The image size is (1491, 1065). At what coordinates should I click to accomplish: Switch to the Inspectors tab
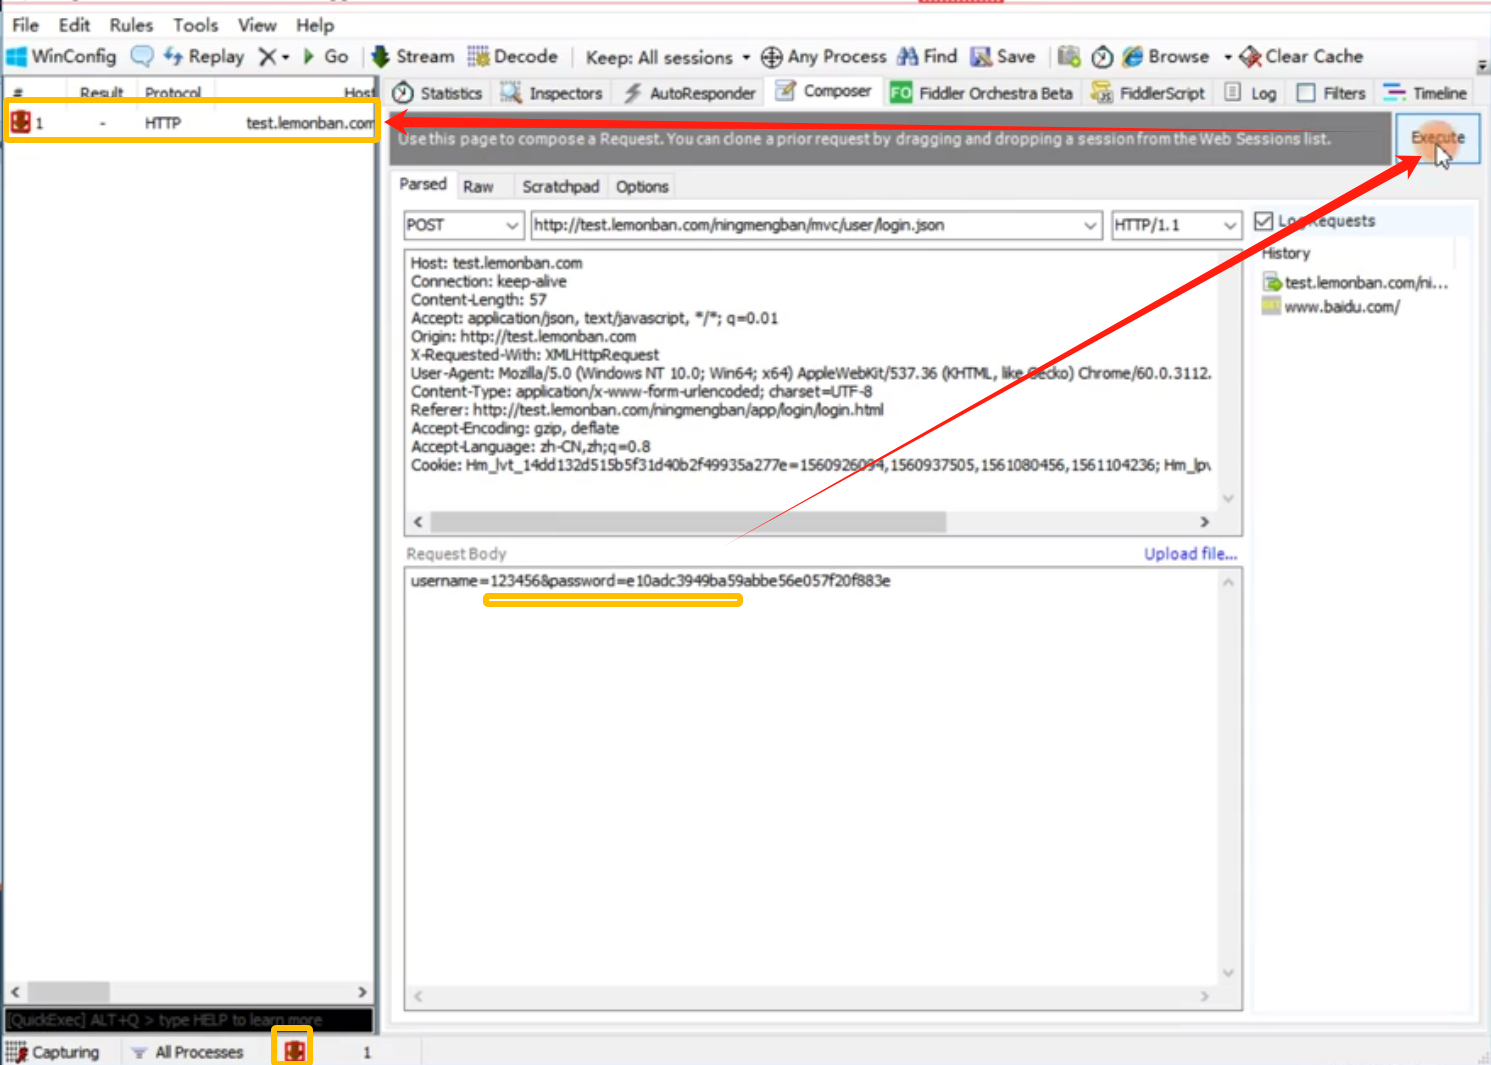(552, 93)
